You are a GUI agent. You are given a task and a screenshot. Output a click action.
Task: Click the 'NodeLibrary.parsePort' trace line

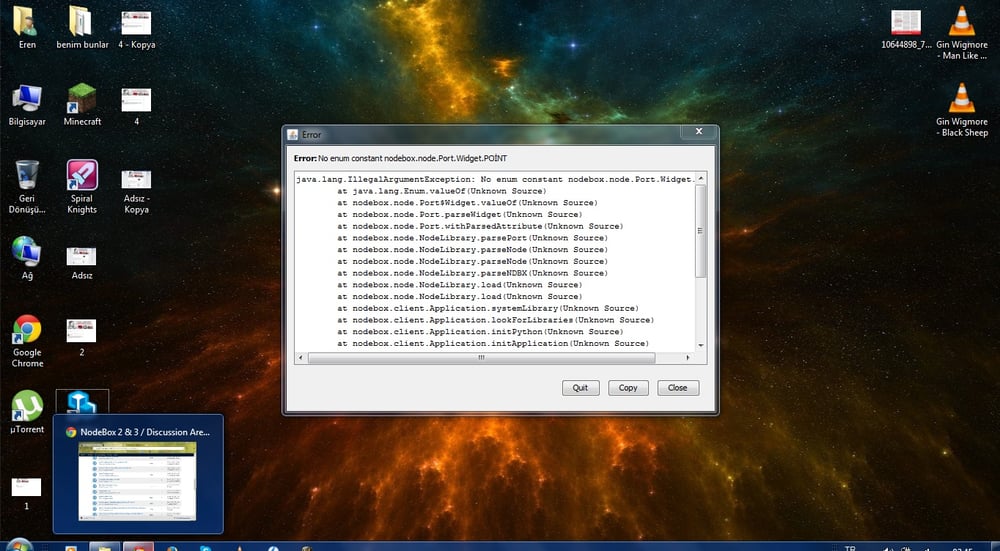pyautogui.click(x=472, y=238)
